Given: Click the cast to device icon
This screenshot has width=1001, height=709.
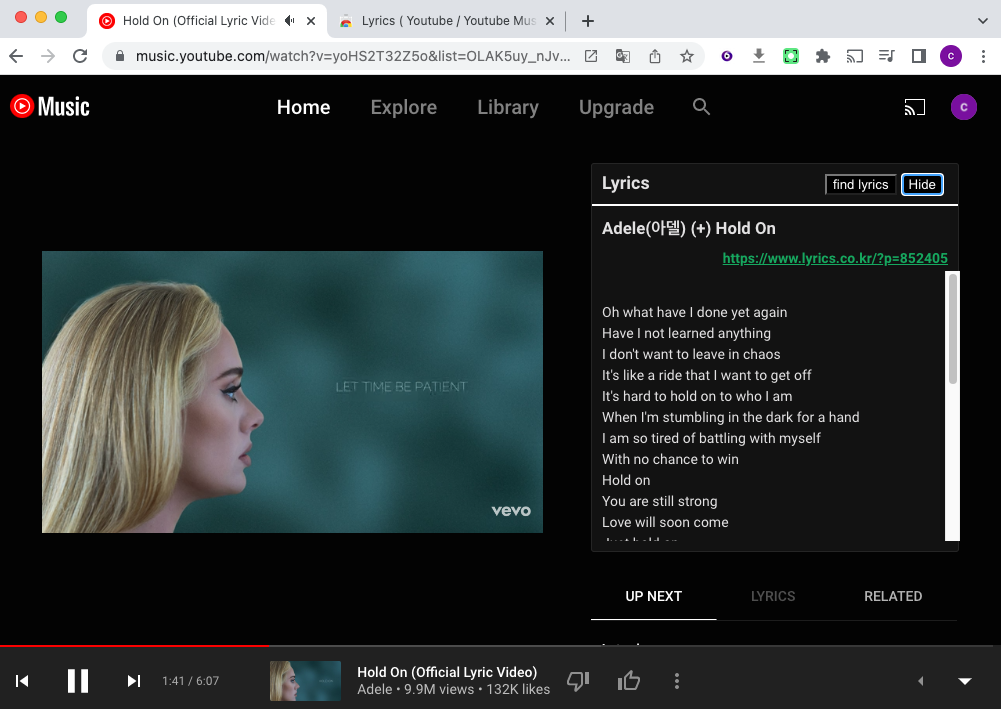Looking at the screenshot, I should (914, 107).
